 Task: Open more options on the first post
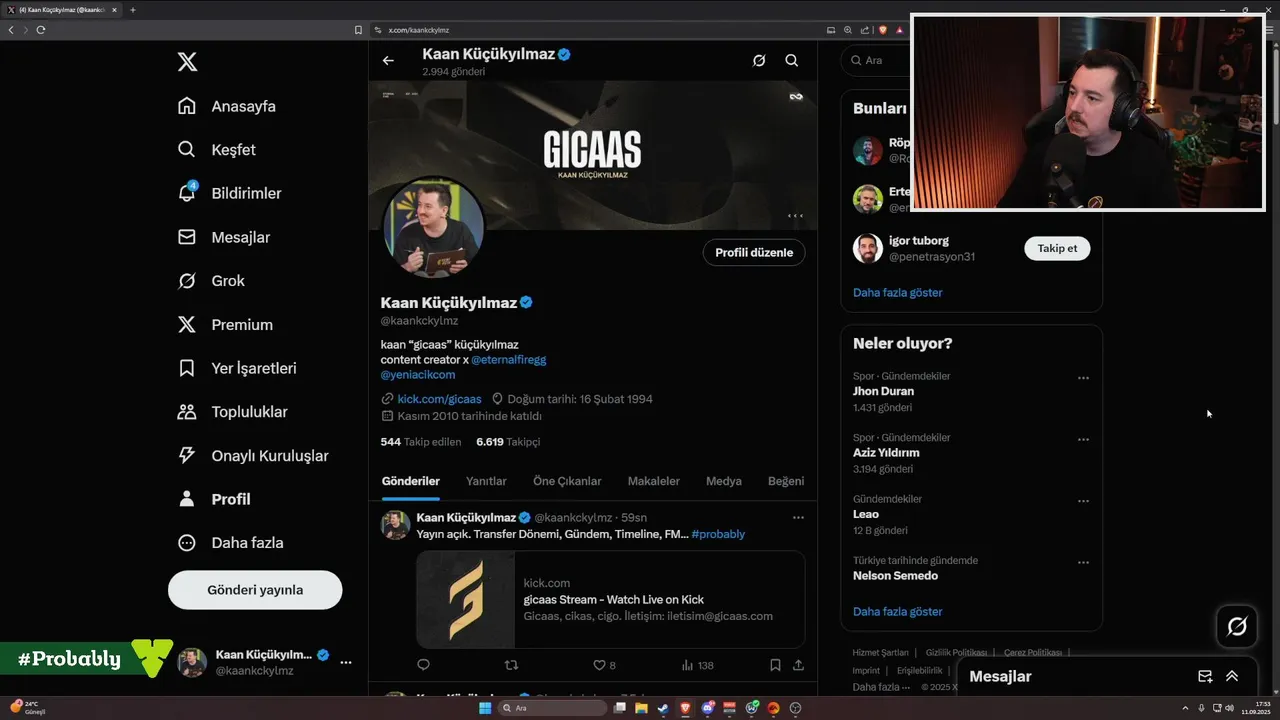click(798, 518)
